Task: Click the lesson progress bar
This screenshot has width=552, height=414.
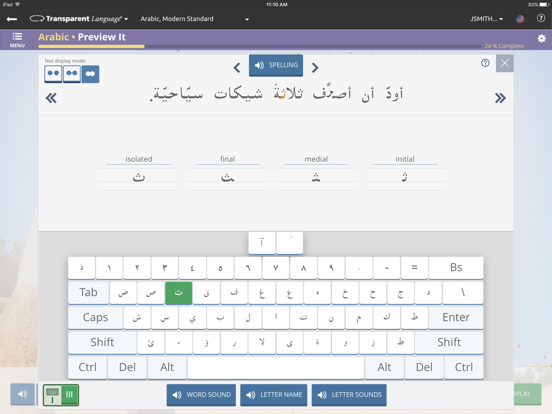Action: (259, 46)
